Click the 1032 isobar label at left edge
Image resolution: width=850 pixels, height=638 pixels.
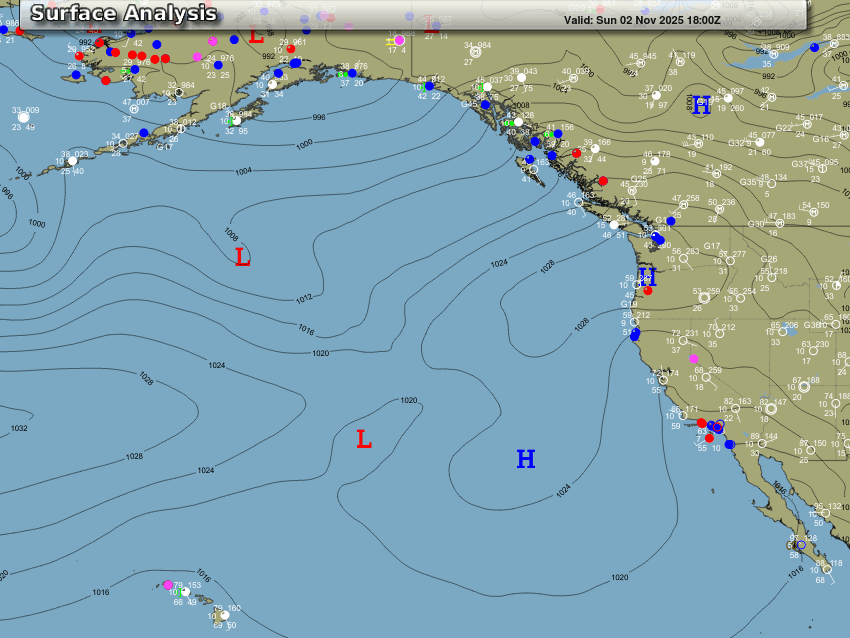(x=19, y=428)
